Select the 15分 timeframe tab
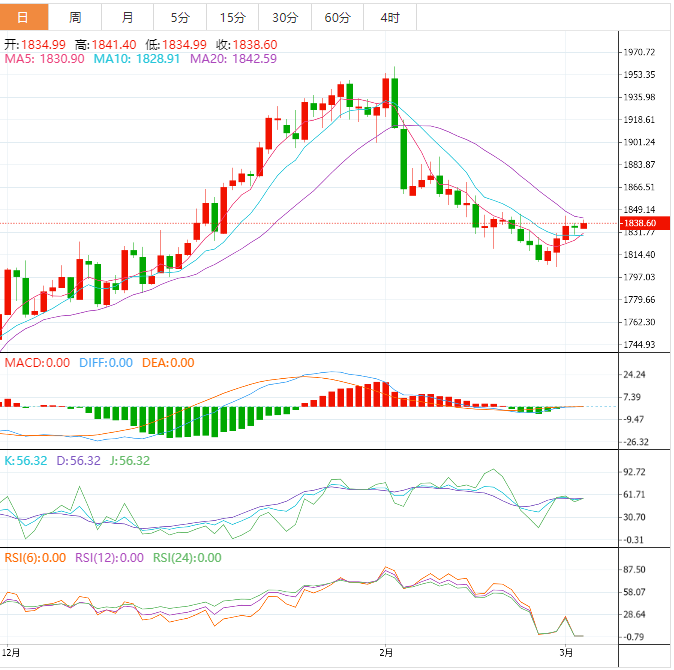 click(232, 17)
